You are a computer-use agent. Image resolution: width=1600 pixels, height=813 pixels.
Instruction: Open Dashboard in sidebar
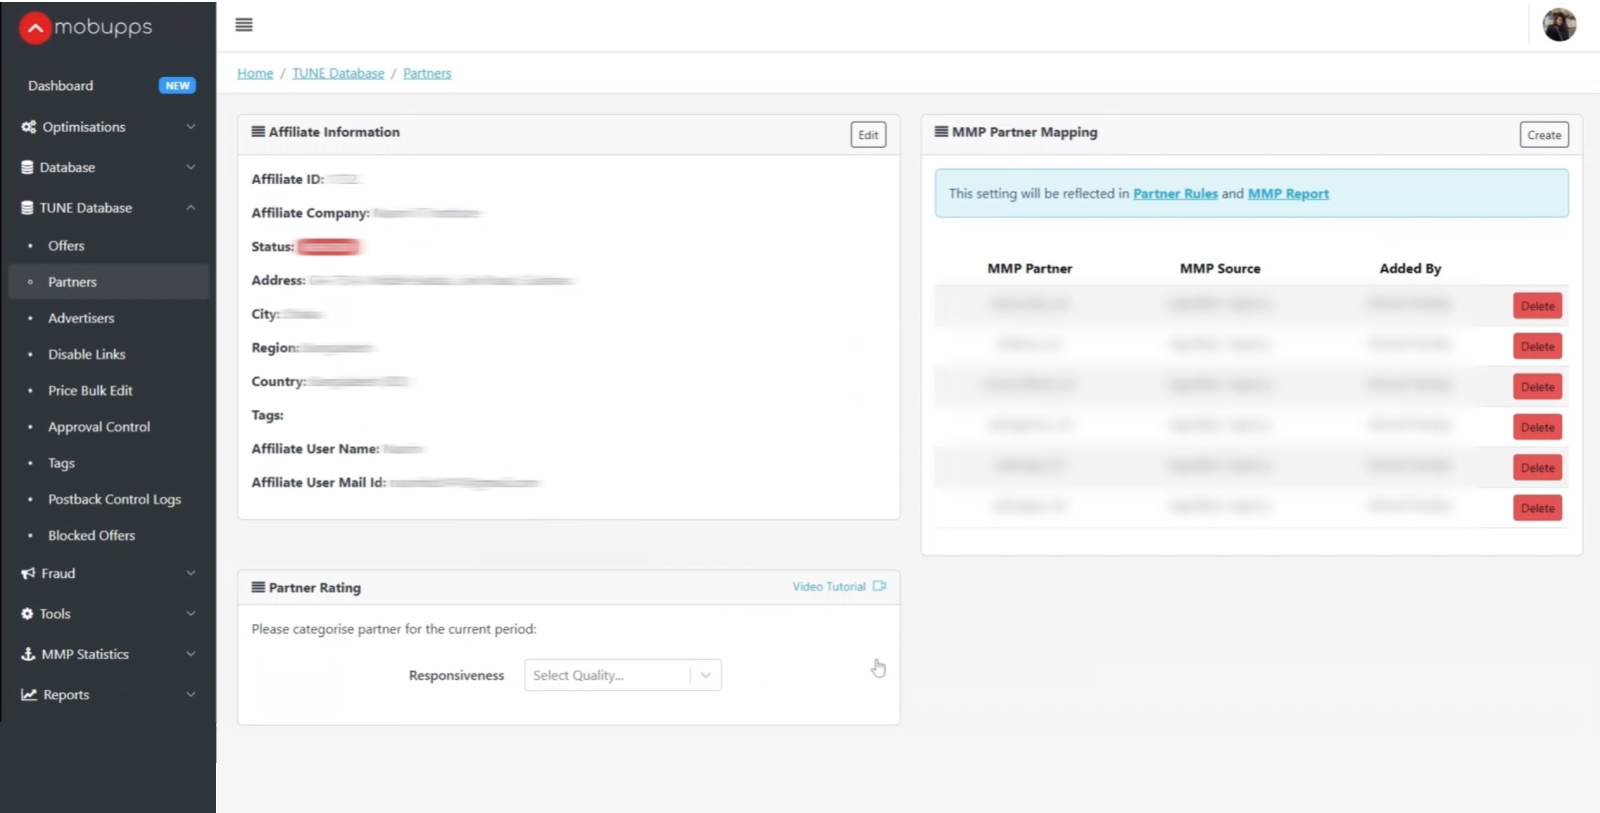click(x=60, y=86)
